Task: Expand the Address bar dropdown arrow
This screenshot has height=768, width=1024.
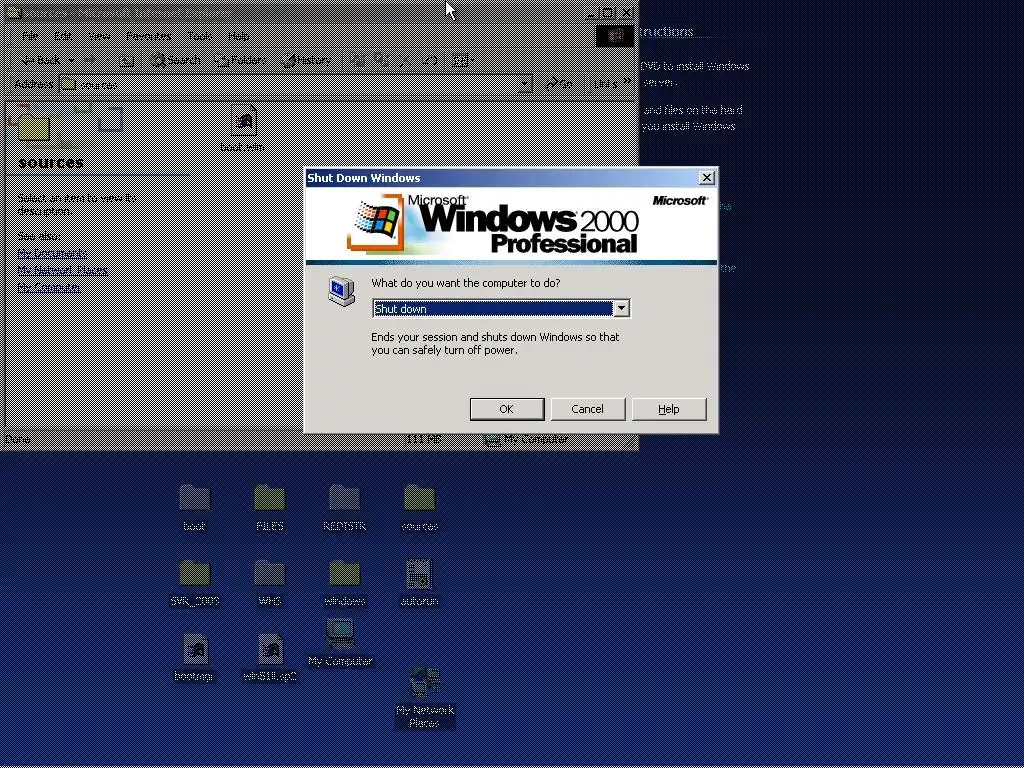Action: point(524,84)
